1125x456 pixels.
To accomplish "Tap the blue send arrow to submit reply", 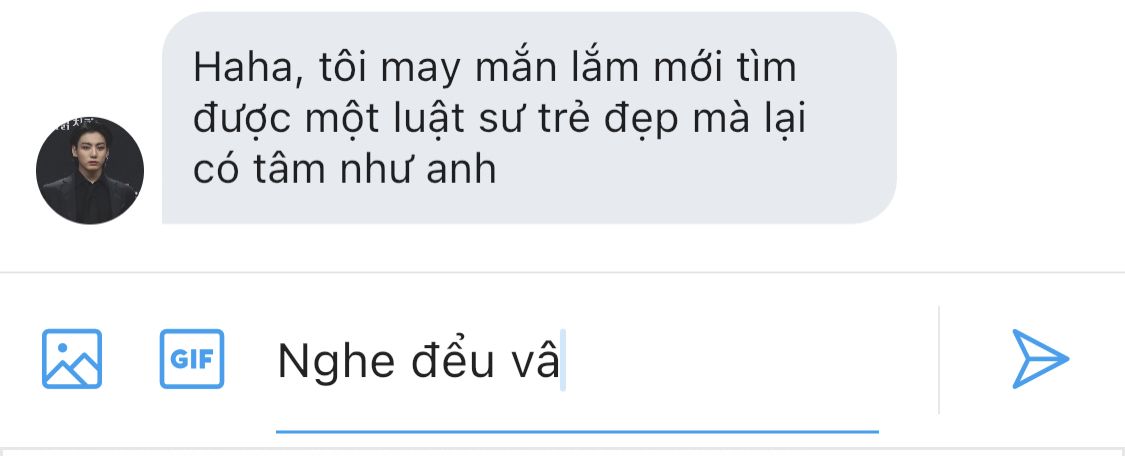I will coord(1040,358).
